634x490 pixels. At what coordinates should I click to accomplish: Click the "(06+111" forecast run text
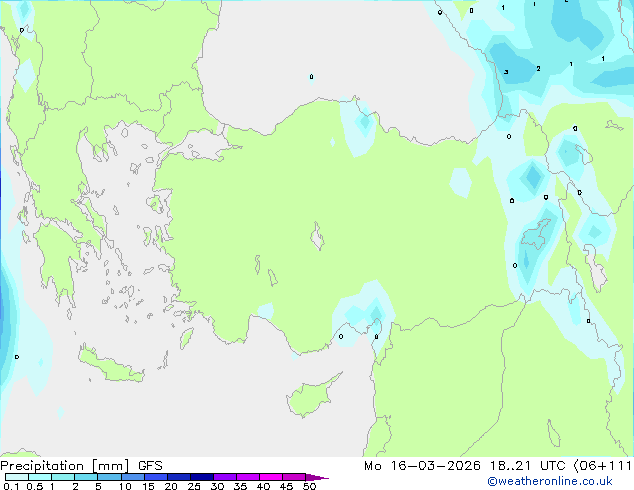click(x=603, y=466)
